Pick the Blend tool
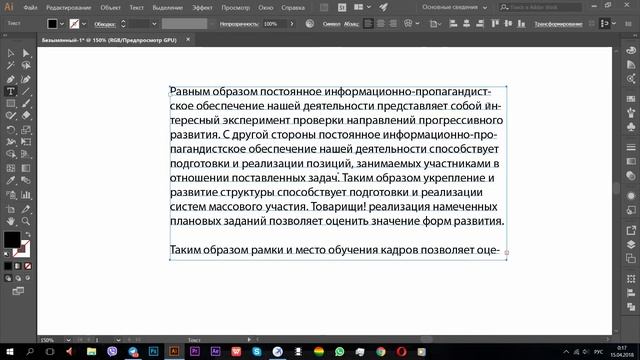Image resolution: width=640 pixels, height=360 pixels. [26, 180]
